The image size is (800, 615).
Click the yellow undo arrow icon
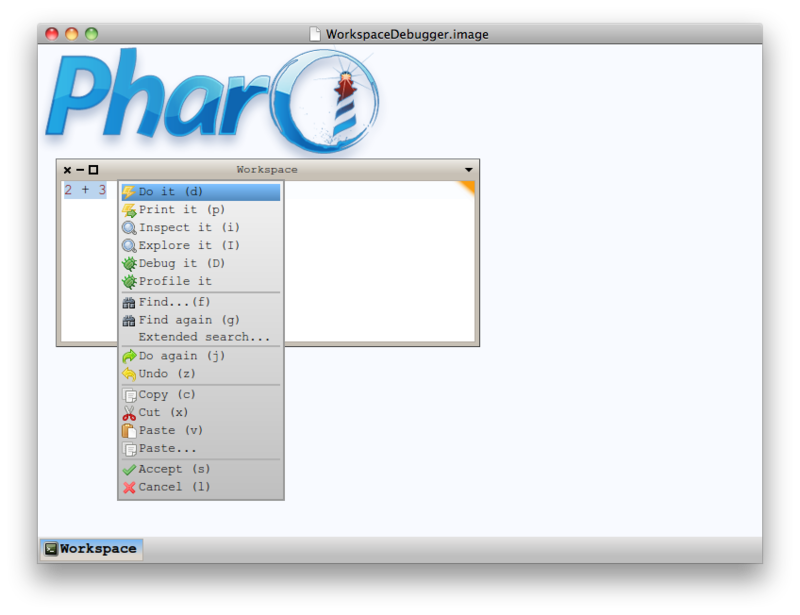(x=129, y=374)
